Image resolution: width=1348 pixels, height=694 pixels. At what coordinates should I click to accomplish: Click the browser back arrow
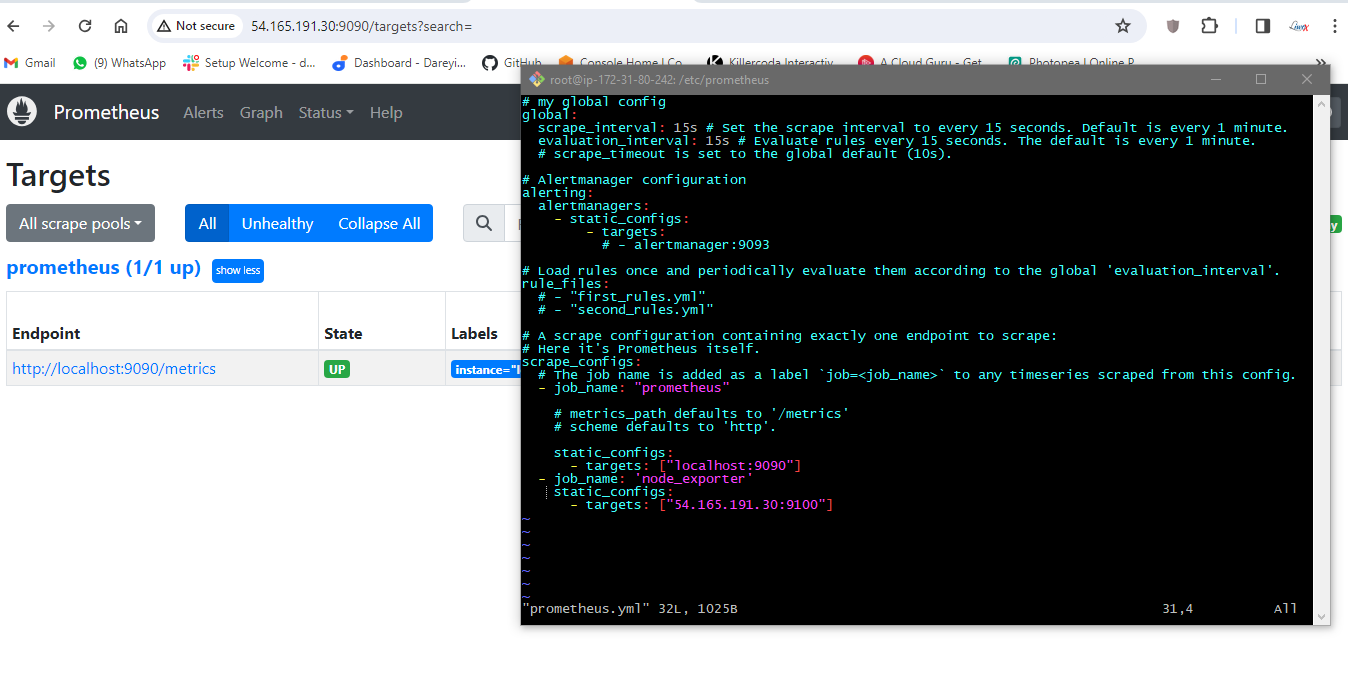pos(21,26)
